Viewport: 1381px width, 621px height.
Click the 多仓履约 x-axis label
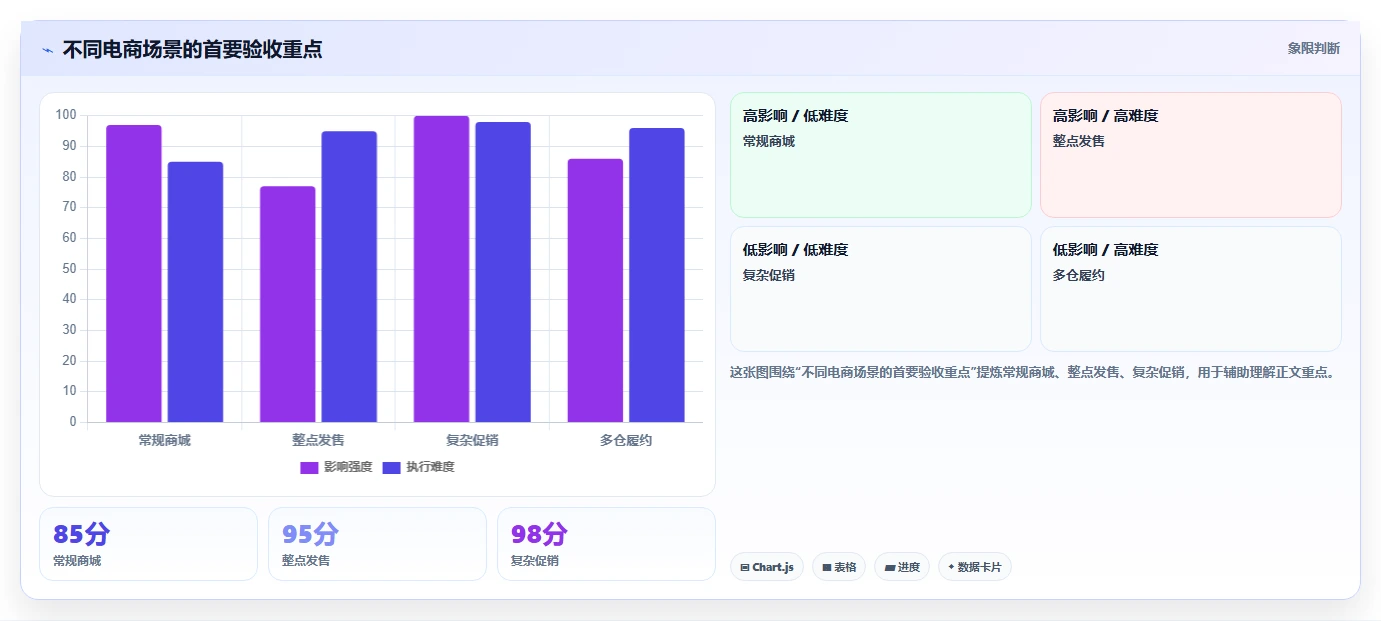click(626, 440)
